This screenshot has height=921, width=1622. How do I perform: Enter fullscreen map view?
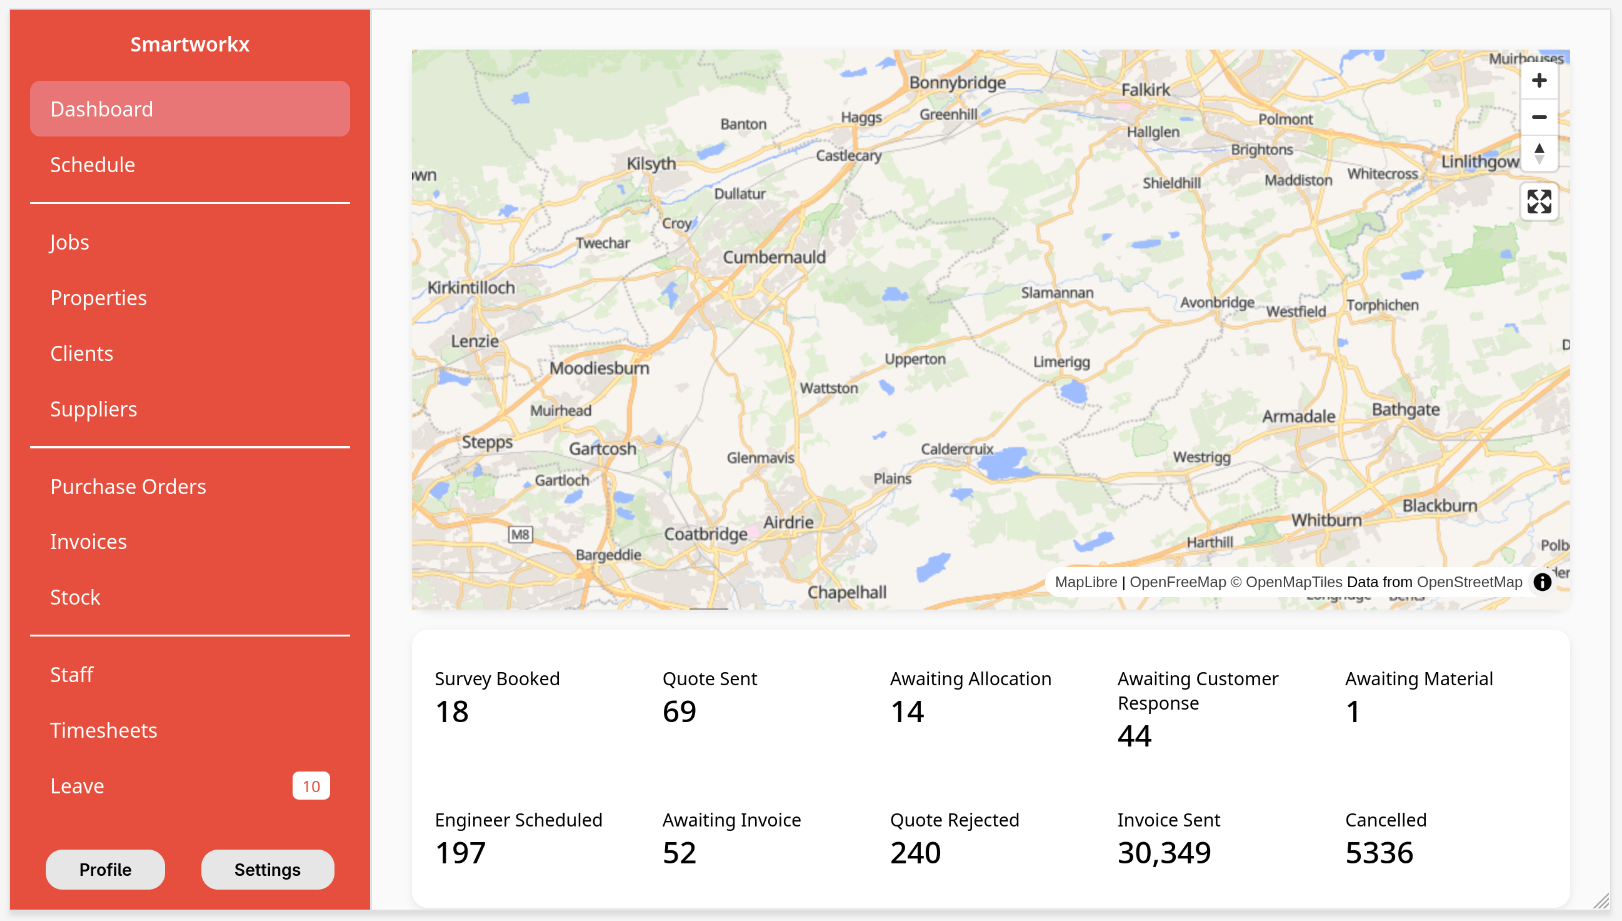[1539, 202]
